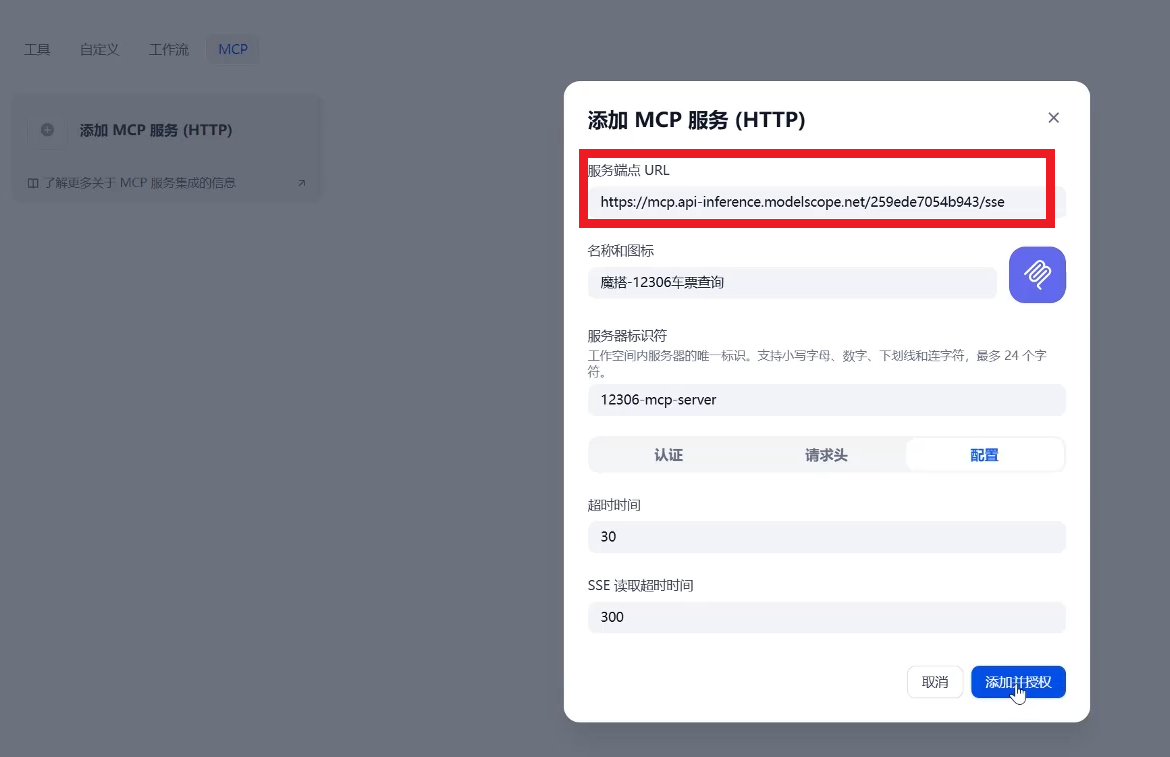
Task: Switch to the 认证 tab
Action: click(x=669, y=455)
